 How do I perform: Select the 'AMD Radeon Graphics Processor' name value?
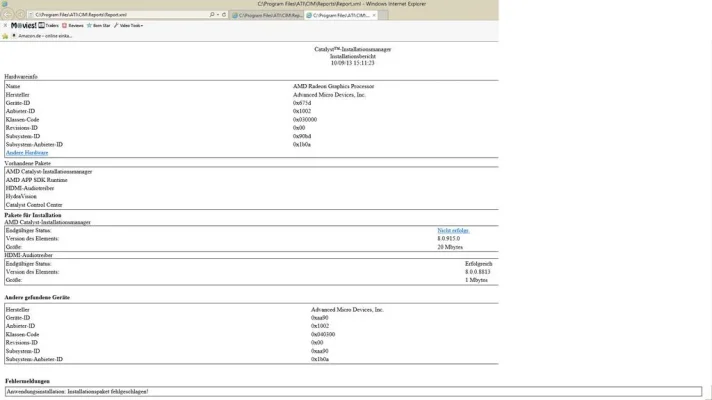pyautogui.click(x=333, y=86)
